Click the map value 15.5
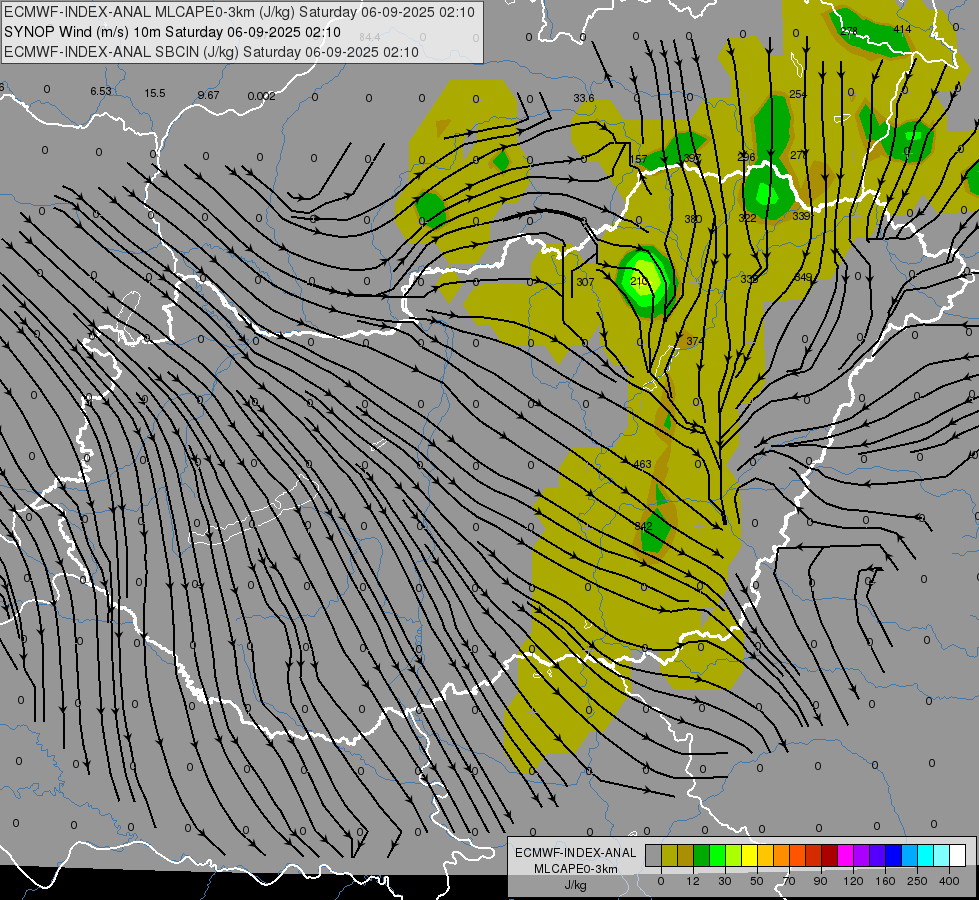Screen dimensions: 979x900 155,93
